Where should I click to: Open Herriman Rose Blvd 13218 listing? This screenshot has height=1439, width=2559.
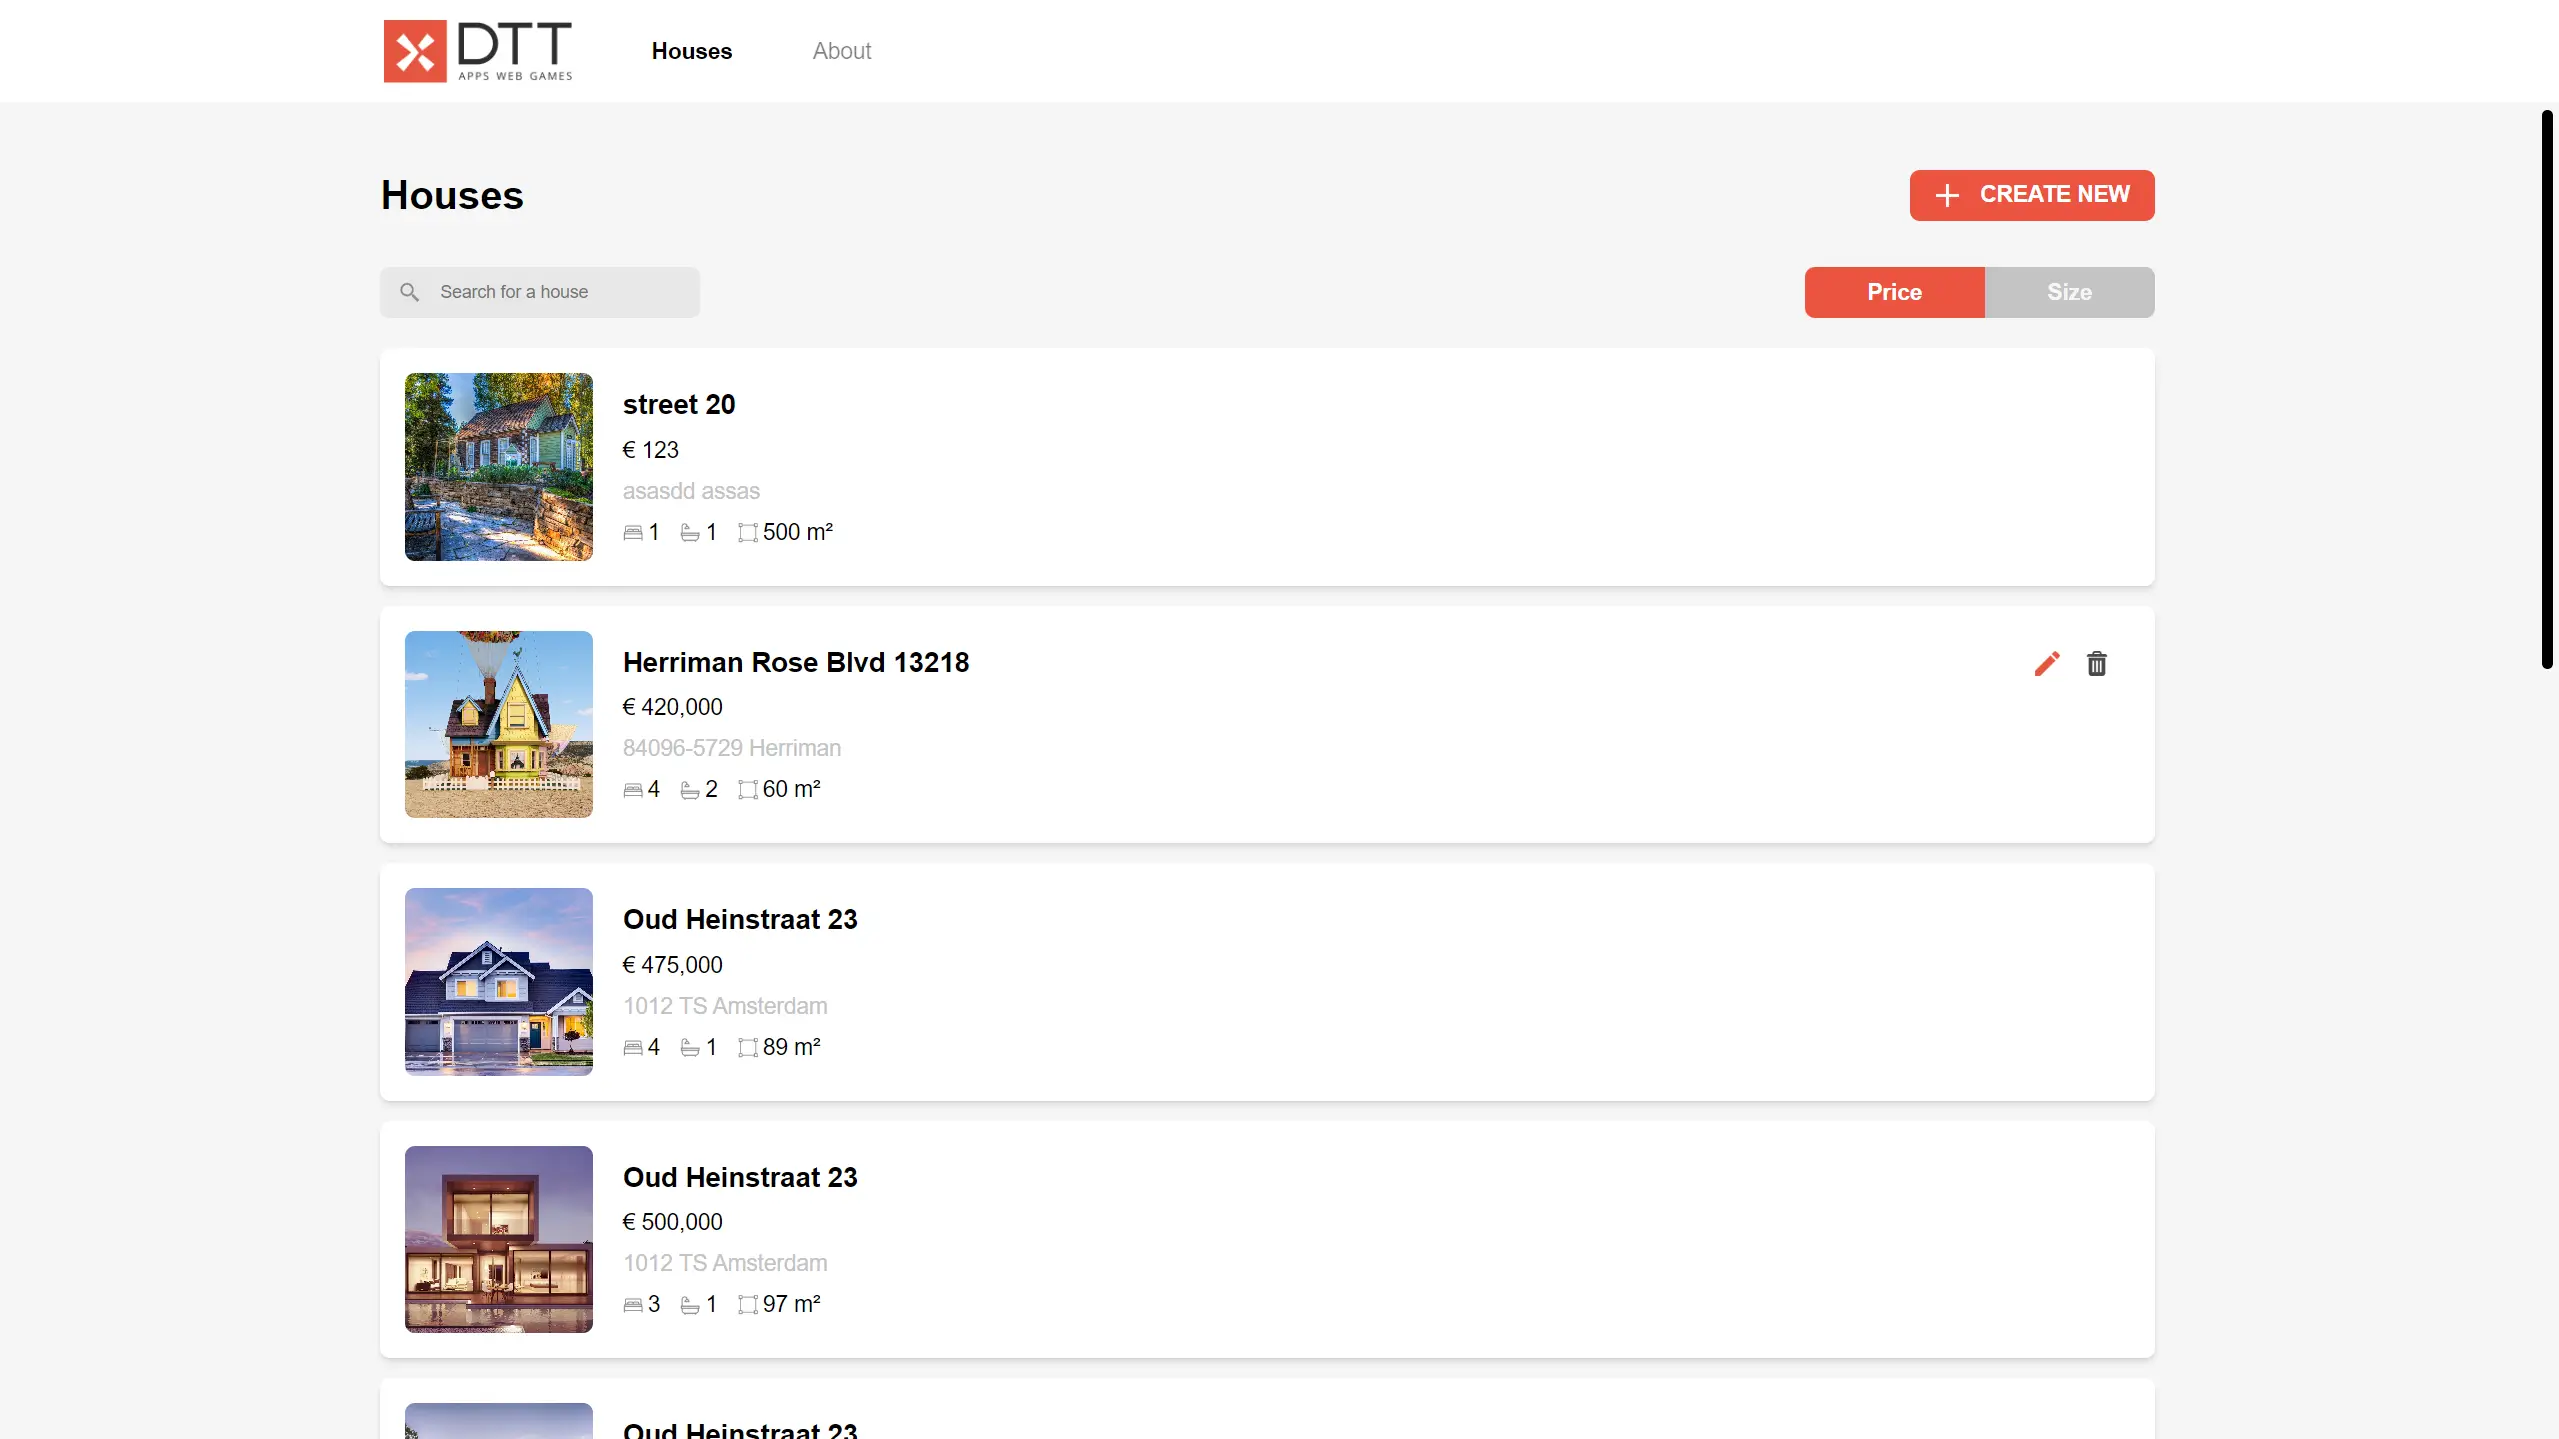click(x=795, y=662)
